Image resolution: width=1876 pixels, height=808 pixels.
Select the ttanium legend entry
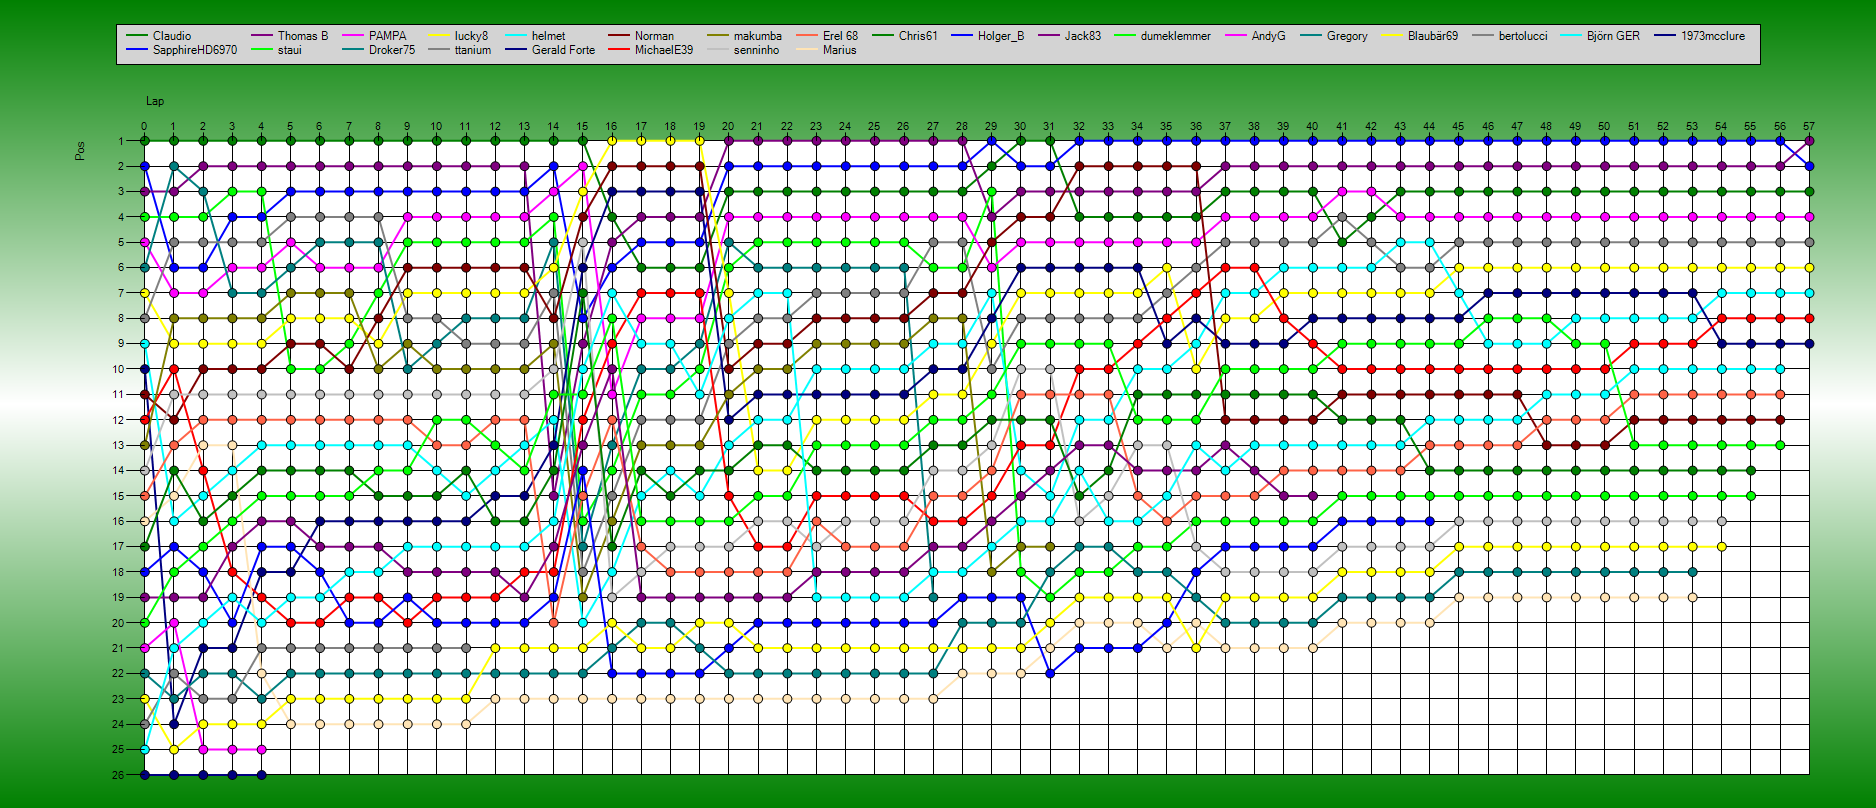point(473,50)
